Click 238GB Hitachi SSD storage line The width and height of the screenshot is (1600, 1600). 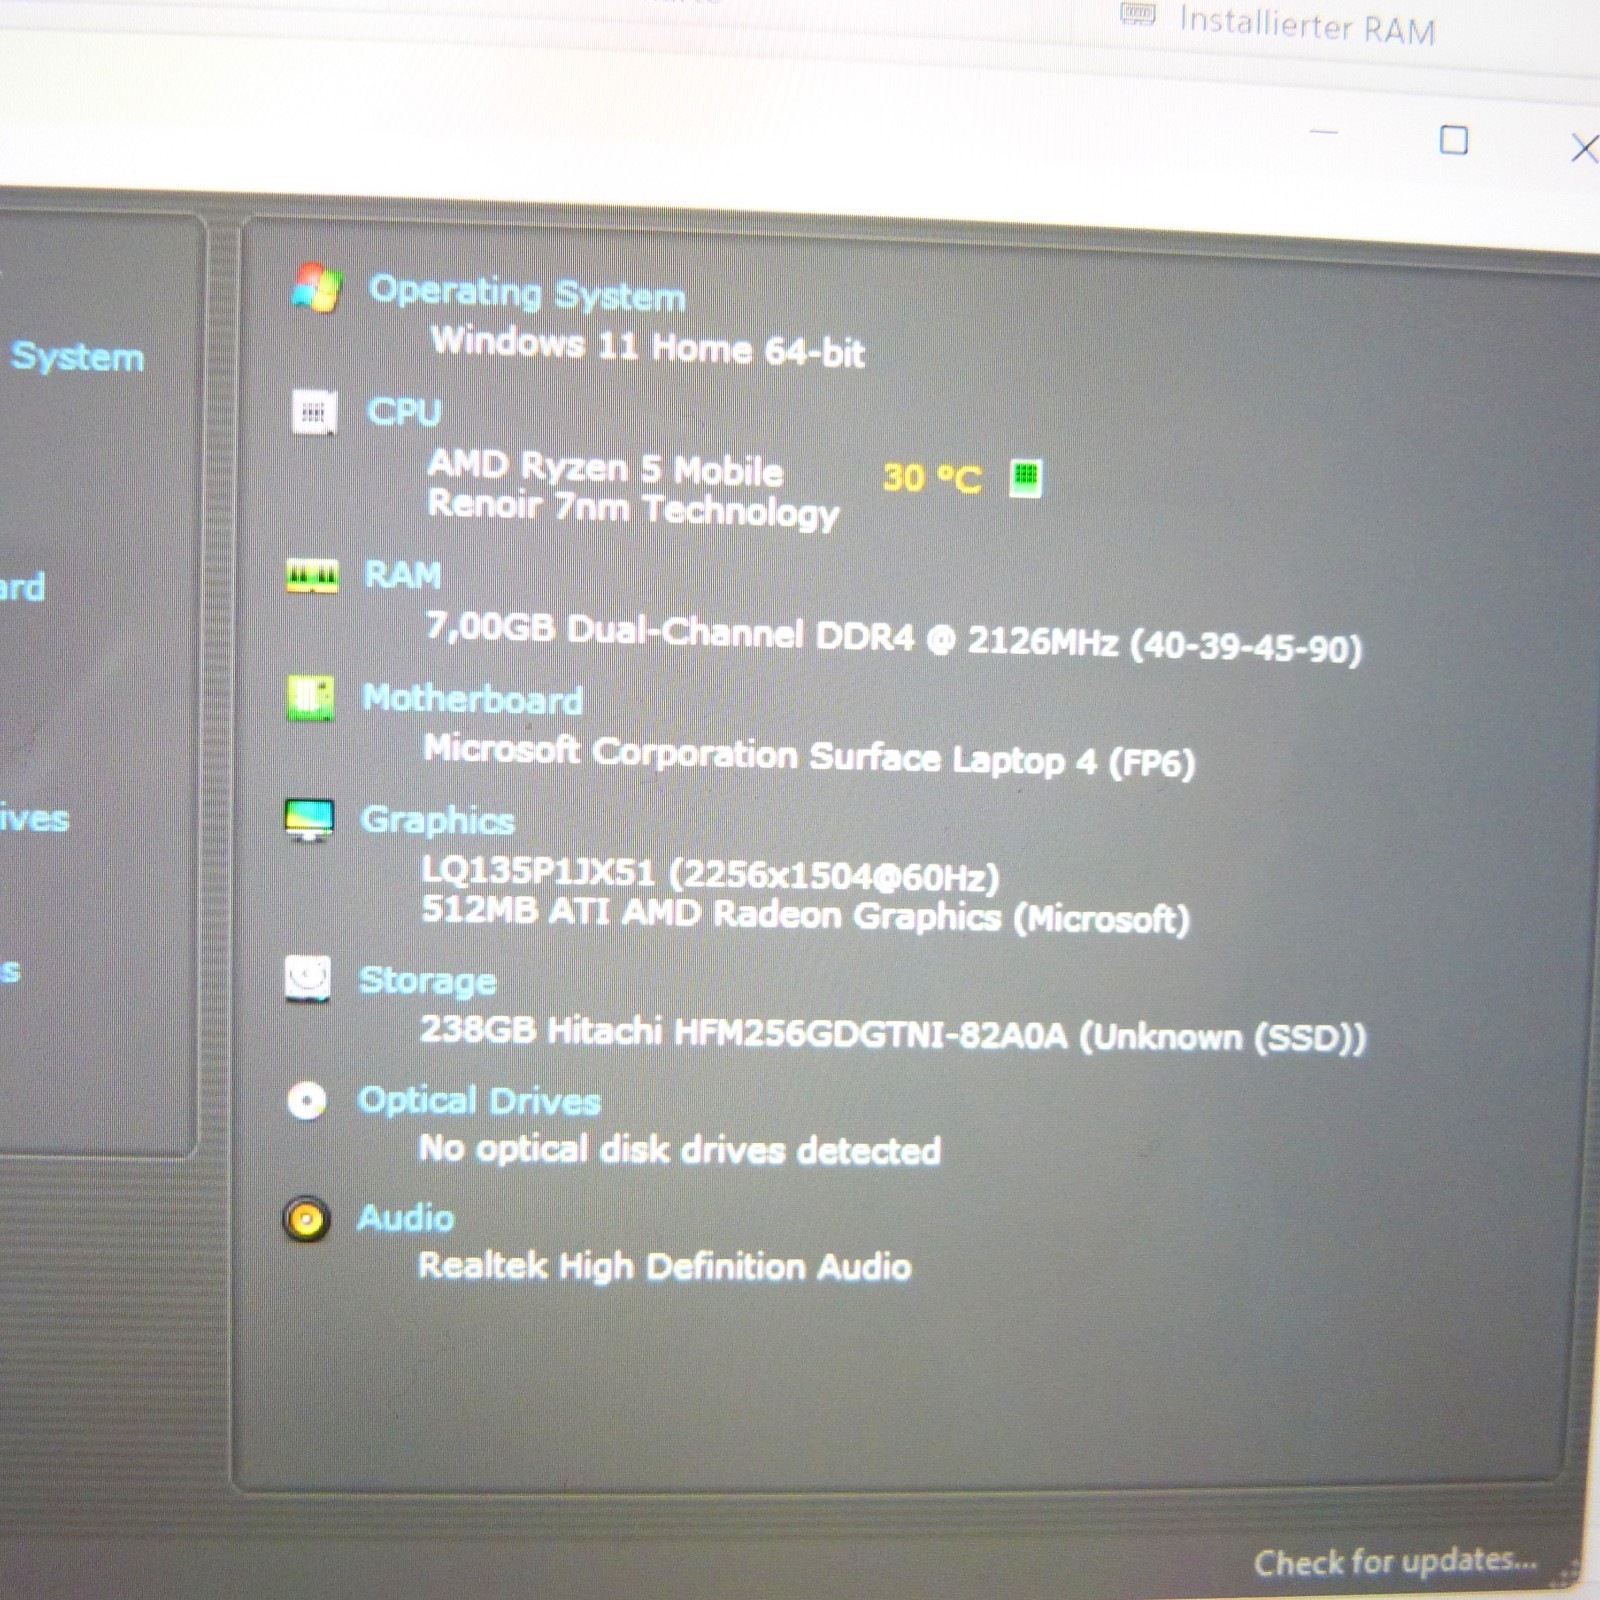pyautogui.click(x=893, y=1034)
